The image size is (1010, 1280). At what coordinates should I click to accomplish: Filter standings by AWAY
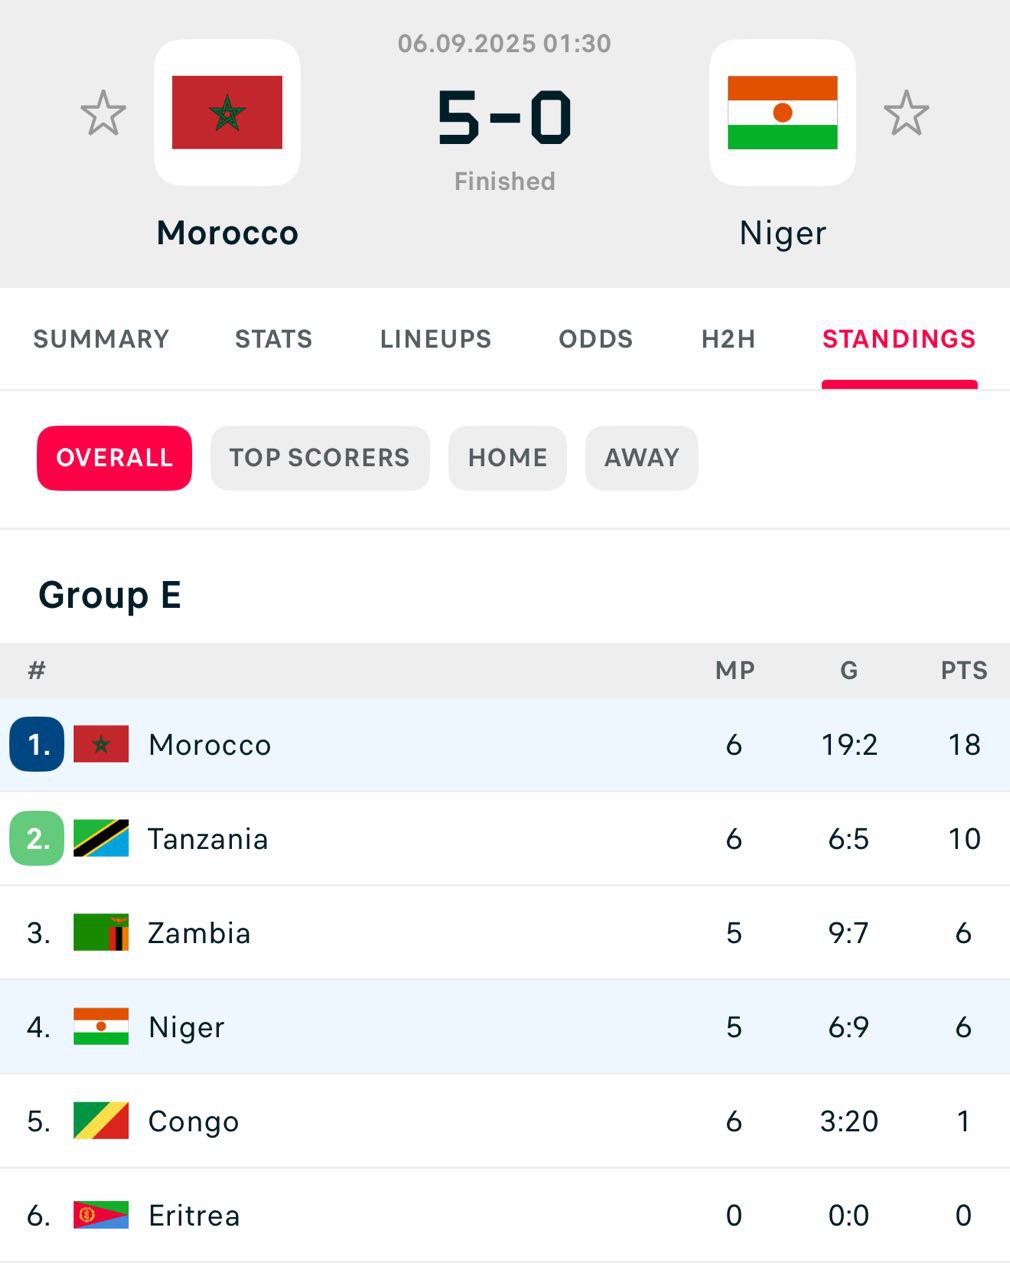tap(642, 458)
